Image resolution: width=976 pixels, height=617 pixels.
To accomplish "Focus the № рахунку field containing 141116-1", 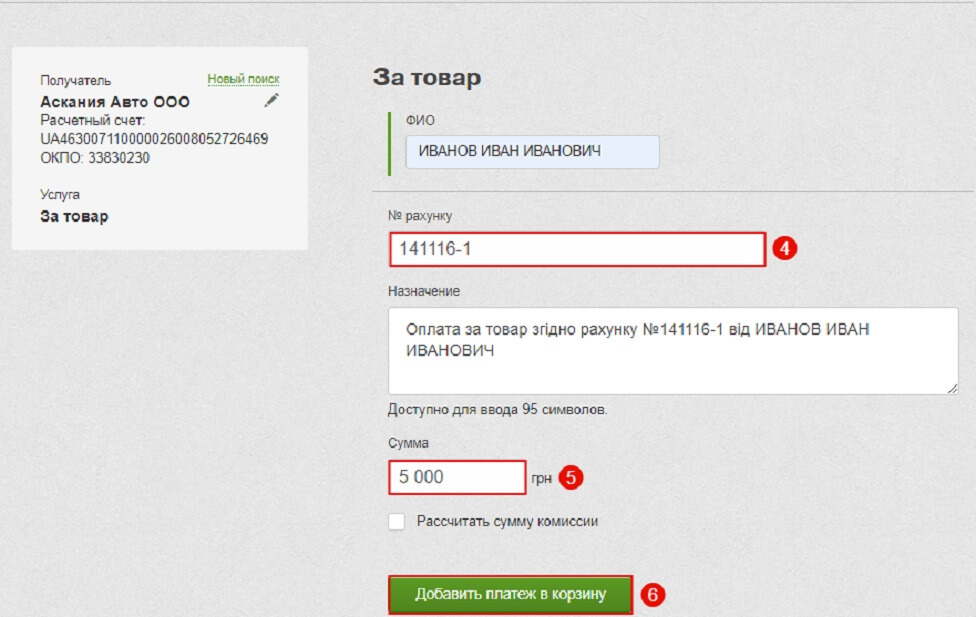I will [577, 249].
